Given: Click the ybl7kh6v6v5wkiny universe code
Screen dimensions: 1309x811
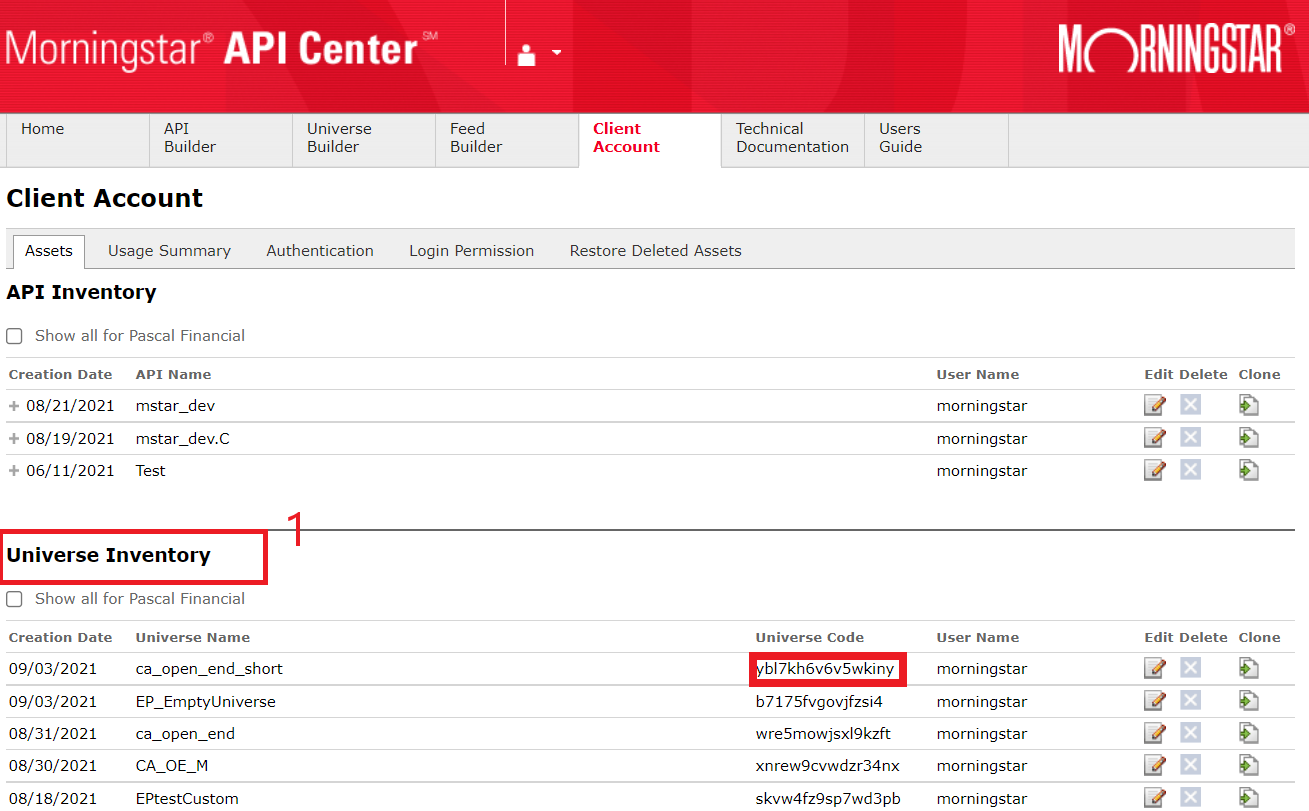Looking at the screenshot, I should pos(826,669).
